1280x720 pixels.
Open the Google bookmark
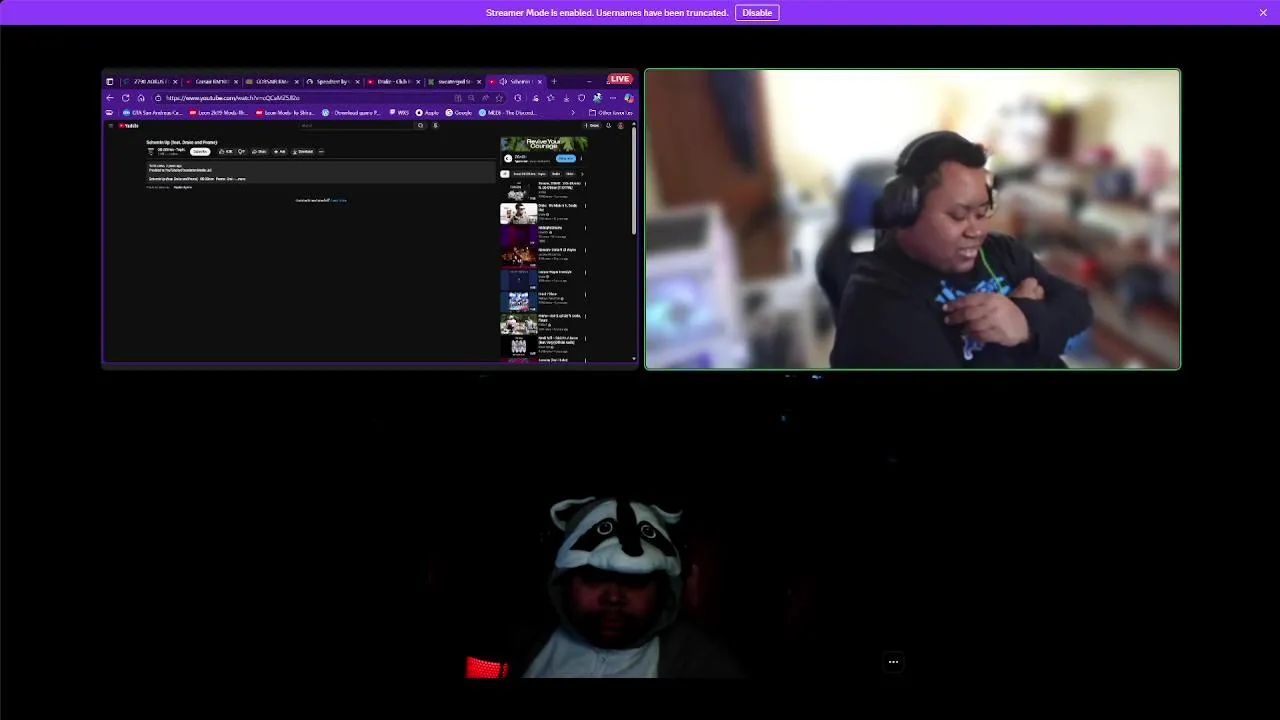pos(459,113)
